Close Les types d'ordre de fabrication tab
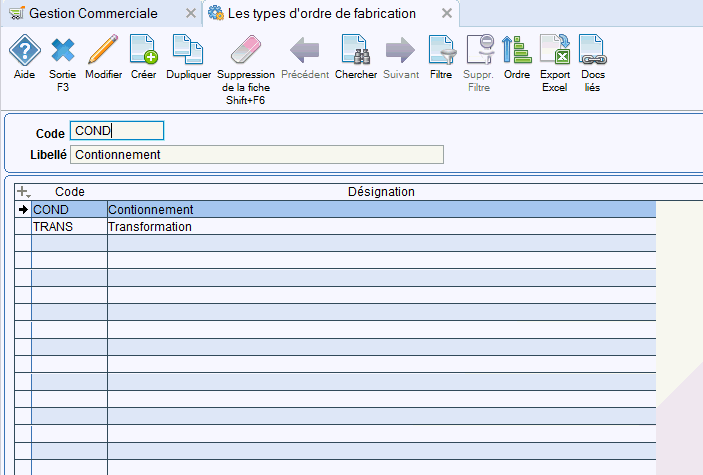This screenshot has width=703, height=475. pos(447,13)
